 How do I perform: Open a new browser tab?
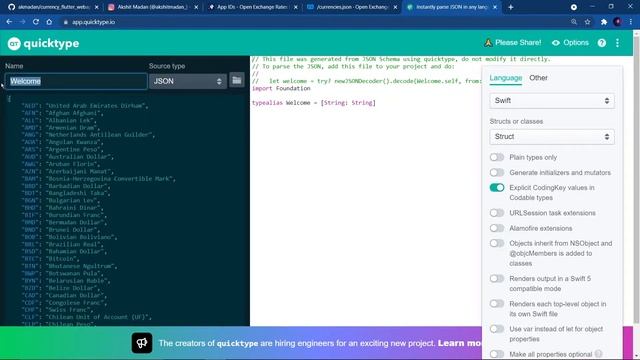click(x=511, y=7)
